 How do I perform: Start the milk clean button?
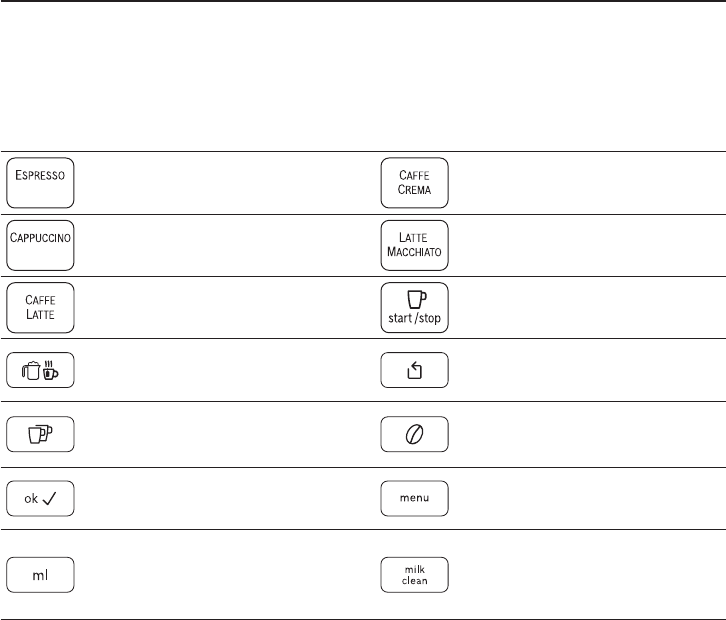coord(415,576)
